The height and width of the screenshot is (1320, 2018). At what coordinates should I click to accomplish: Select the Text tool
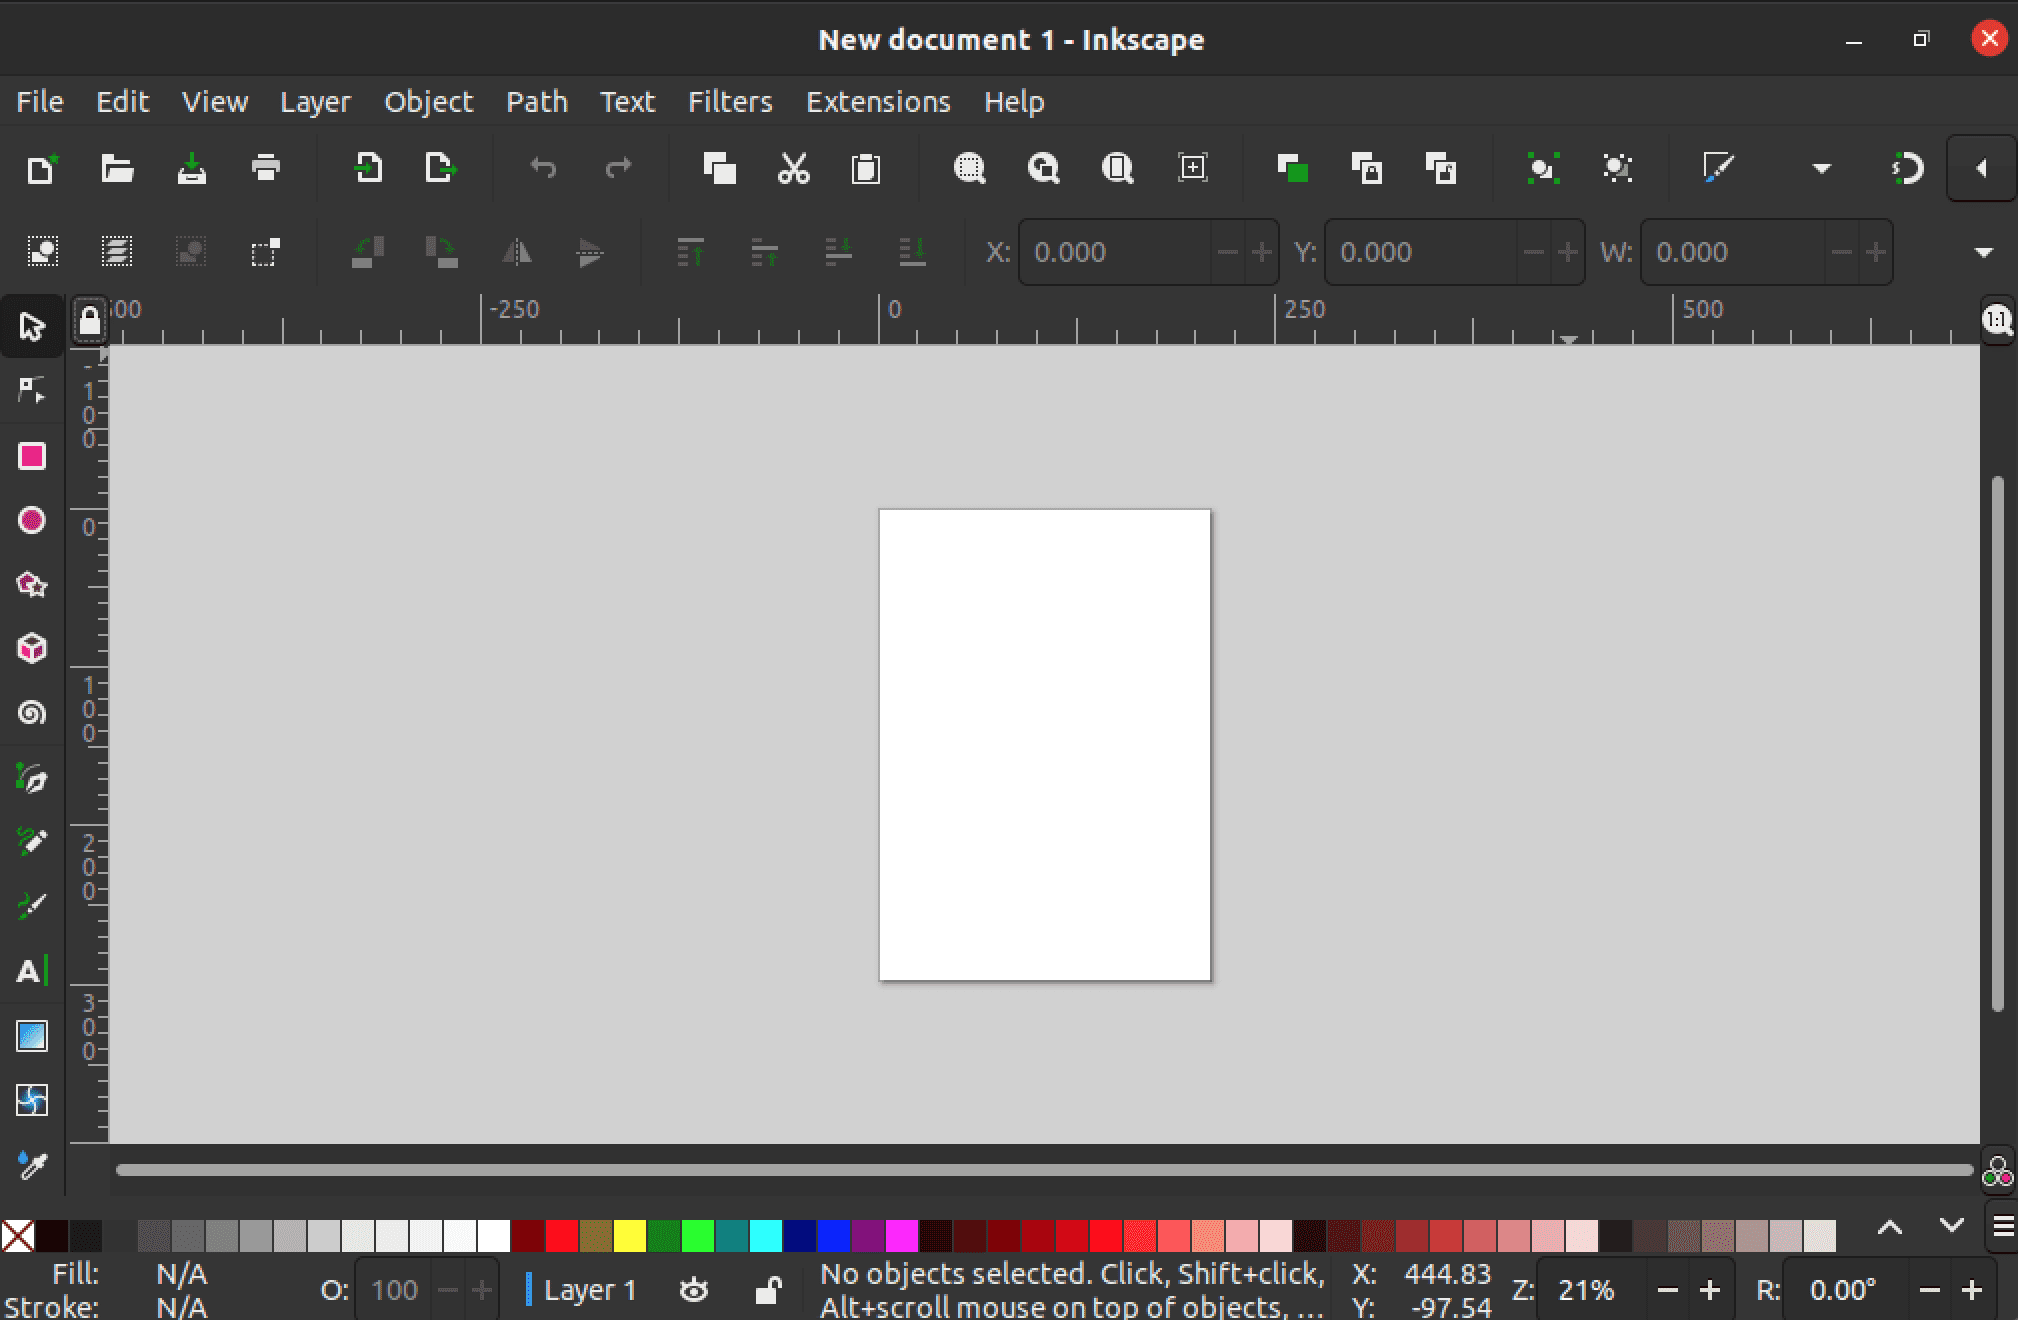pyautogui.click(x=31, y=970)
